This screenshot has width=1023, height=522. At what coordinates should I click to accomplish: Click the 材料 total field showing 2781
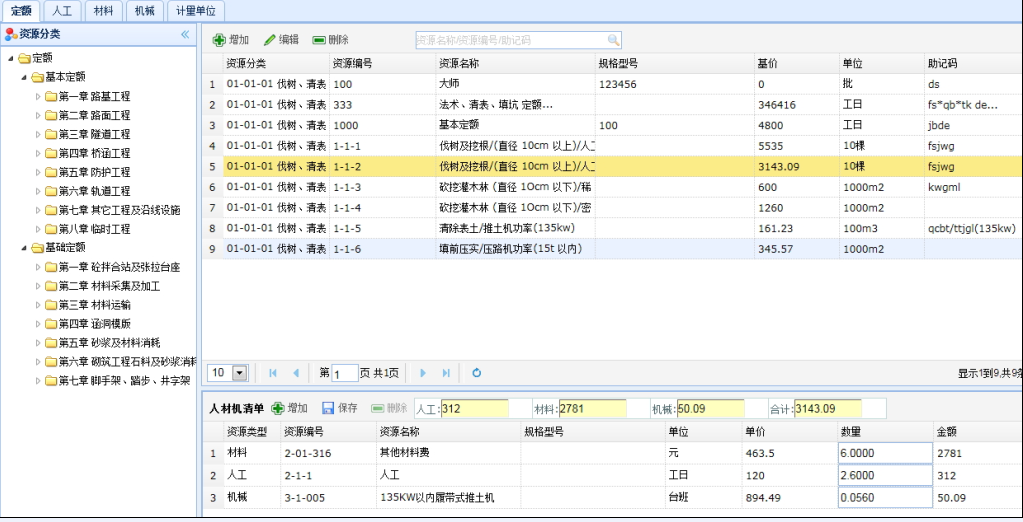click(592, 409)
